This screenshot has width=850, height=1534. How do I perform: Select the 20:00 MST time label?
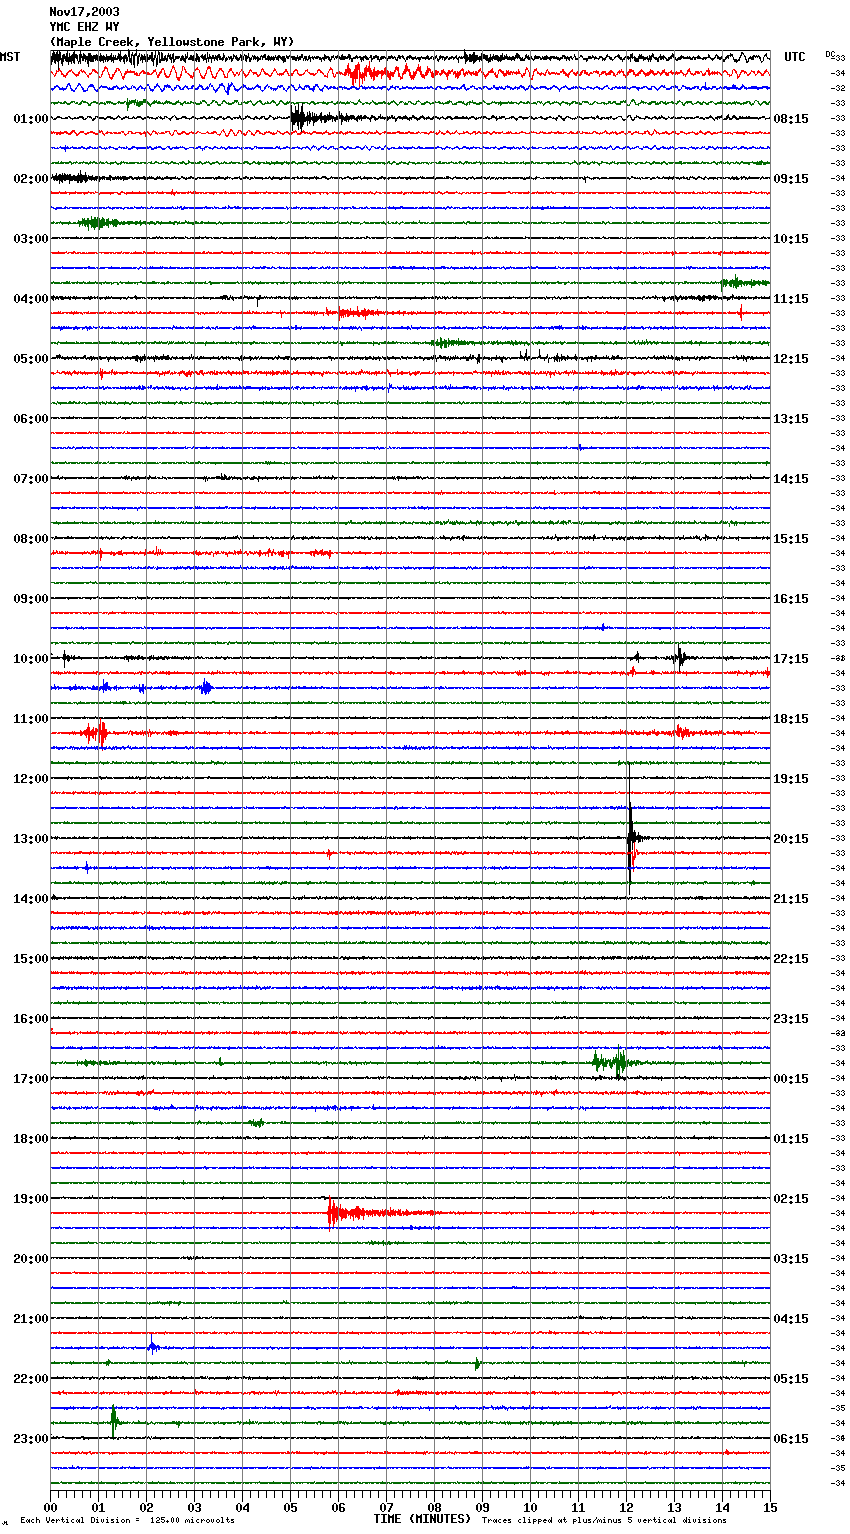pos(31,1259)
